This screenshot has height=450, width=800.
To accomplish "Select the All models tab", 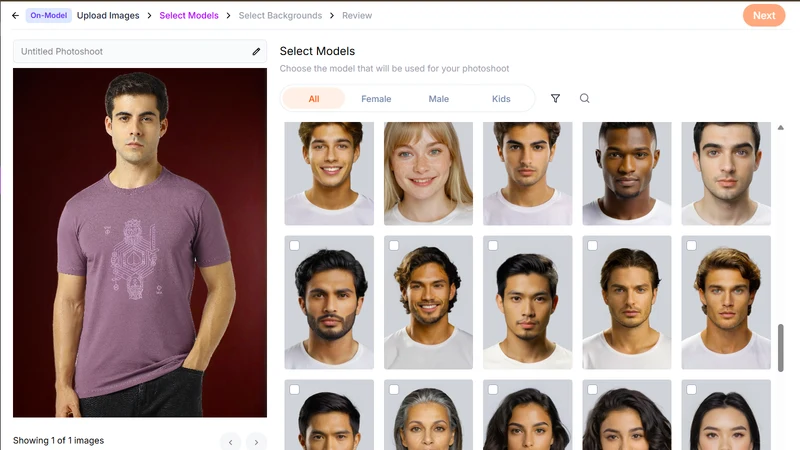I will (x=314, y=98).
